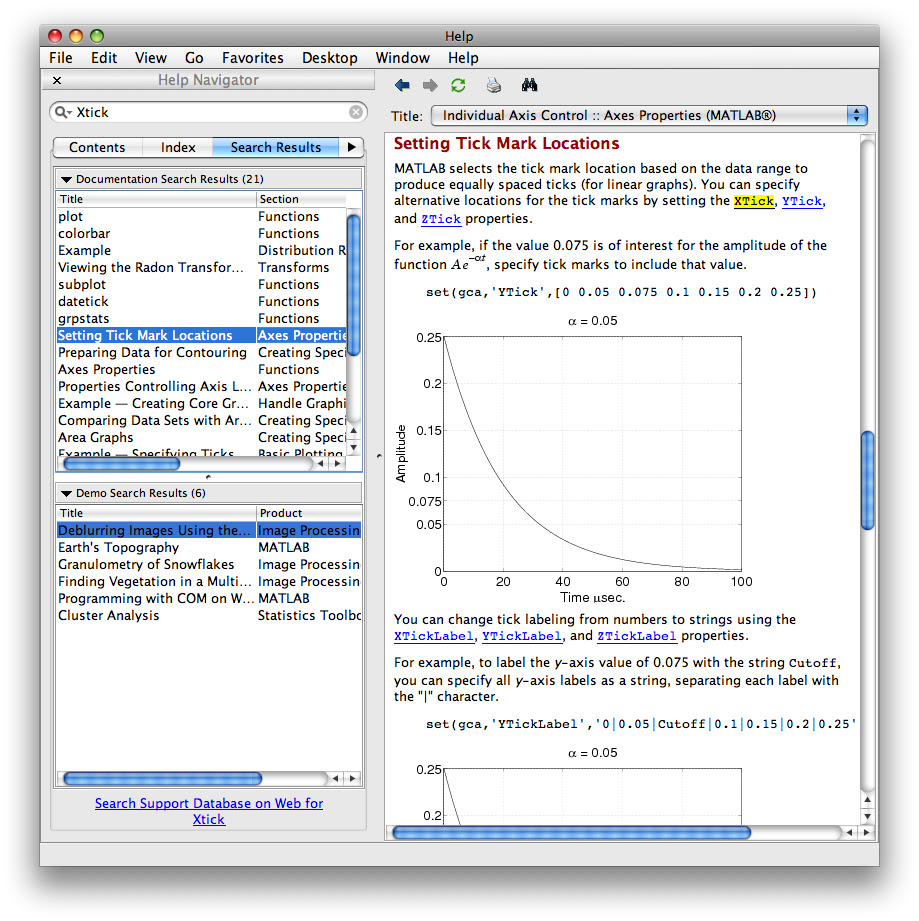
Task: Sort demo results by Product column
Action: point(309,513)
